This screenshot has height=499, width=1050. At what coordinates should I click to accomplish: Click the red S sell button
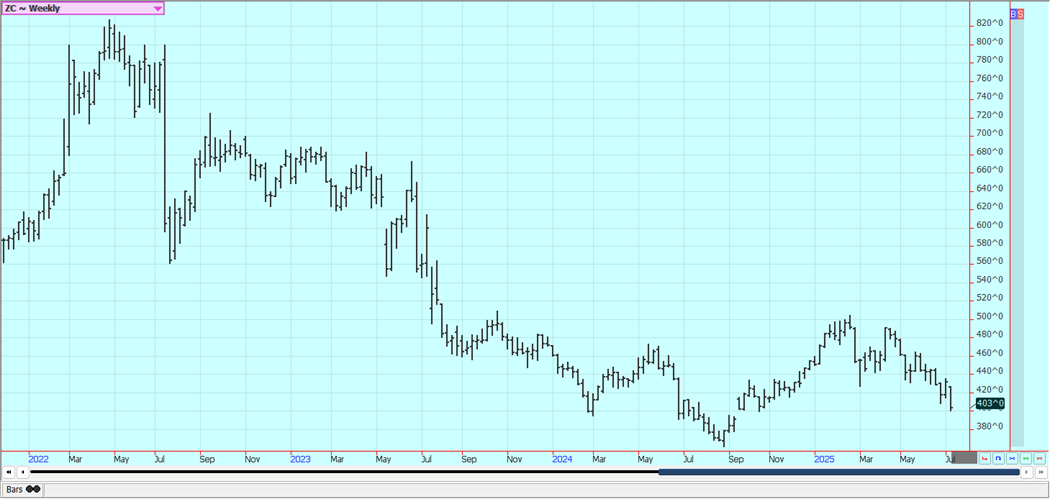click(1021, 13)
